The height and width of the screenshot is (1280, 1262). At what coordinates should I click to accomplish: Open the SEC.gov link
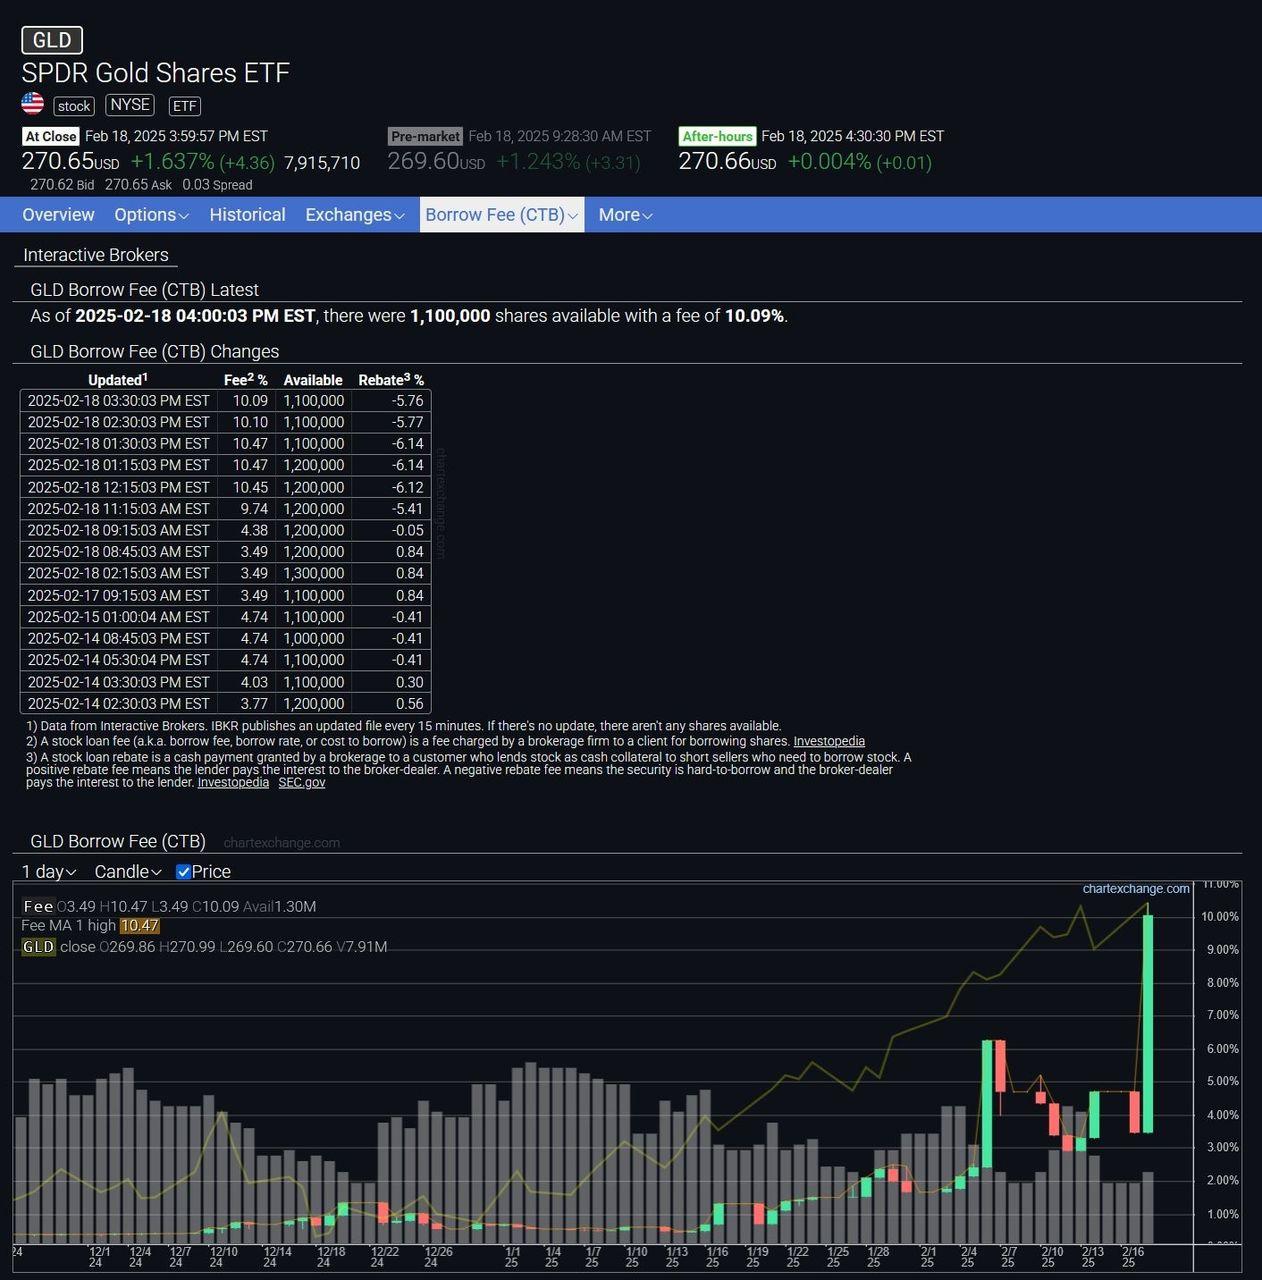click(301, 783)
